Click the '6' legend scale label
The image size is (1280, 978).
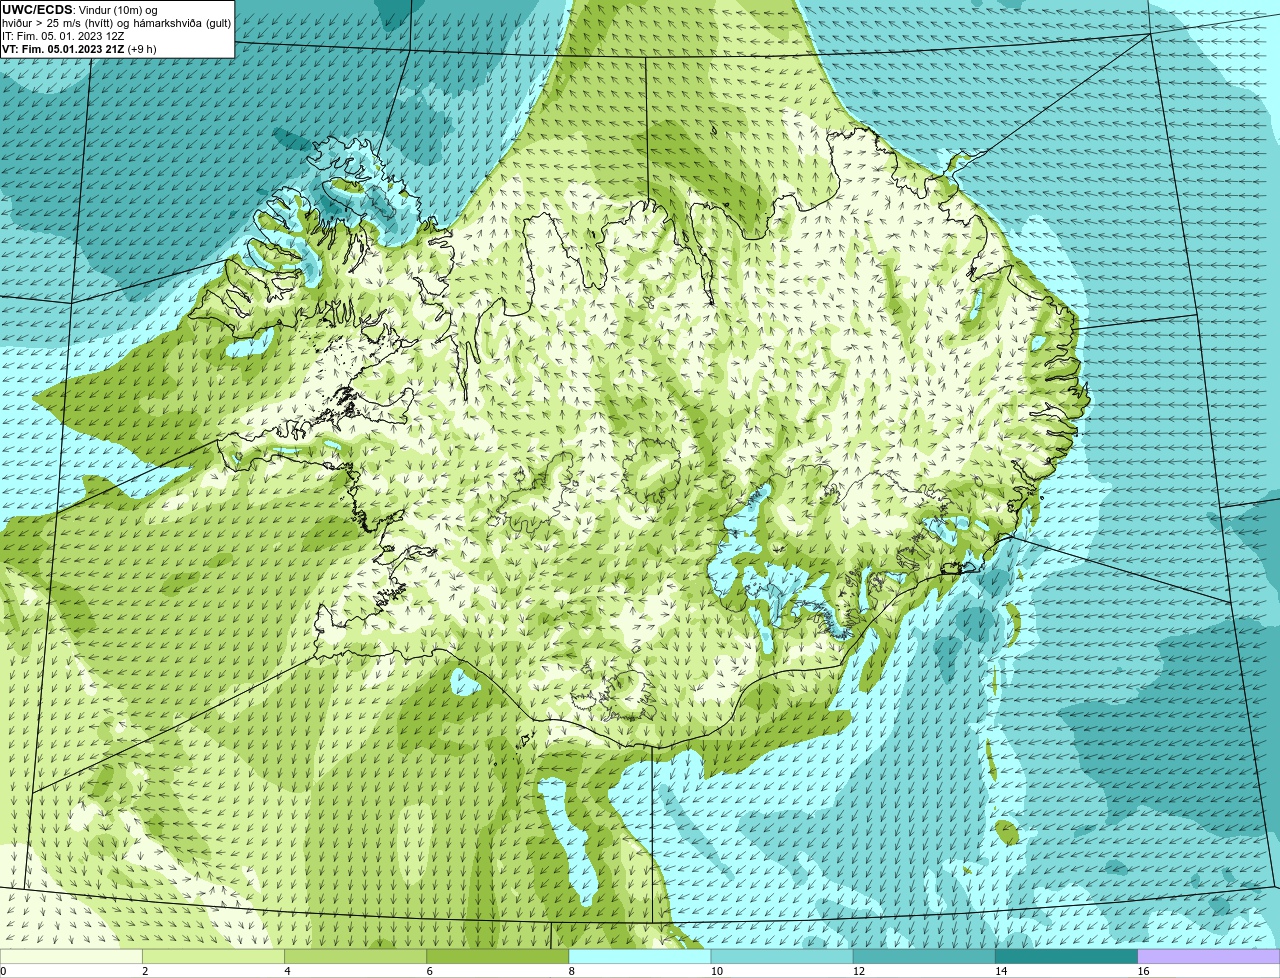click(429, 971)
